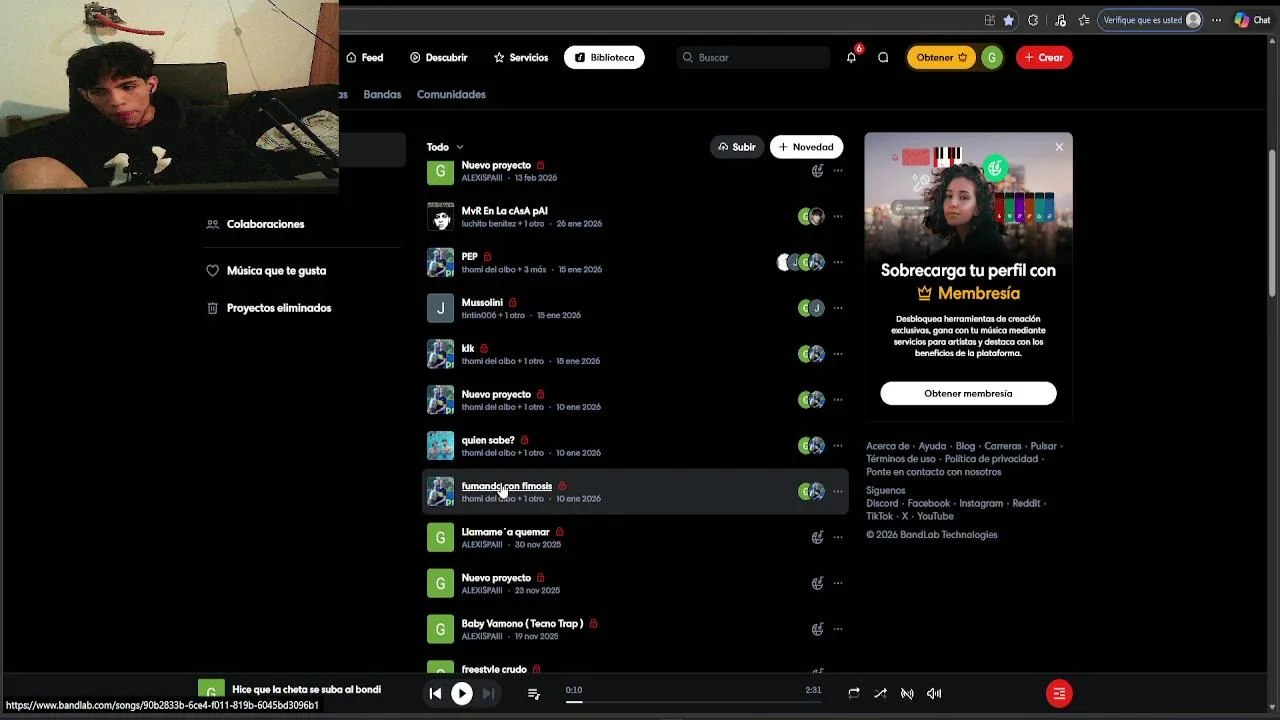The height and width of the screenshot is (720, 1280).
Task: Expand the Todo filter dropdown
Action: (445, 147)
